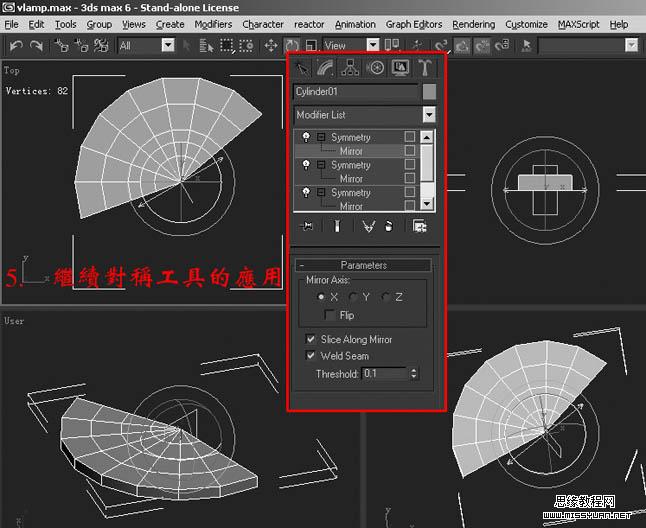The image size is (646, 528).
Task: Open the All selection filter dropdown
Action: [x=168, y=45]
